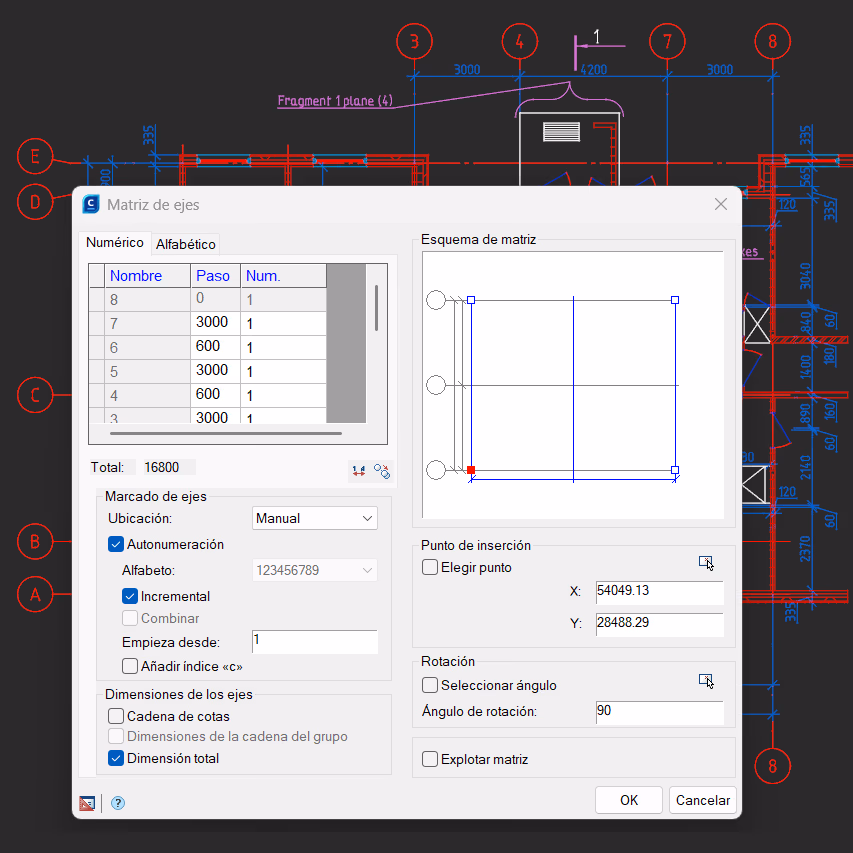The height and width of the screenshot is (853, 853).
Task: Toggle the Incremental checkbox
Action: (x=129, y=596)
